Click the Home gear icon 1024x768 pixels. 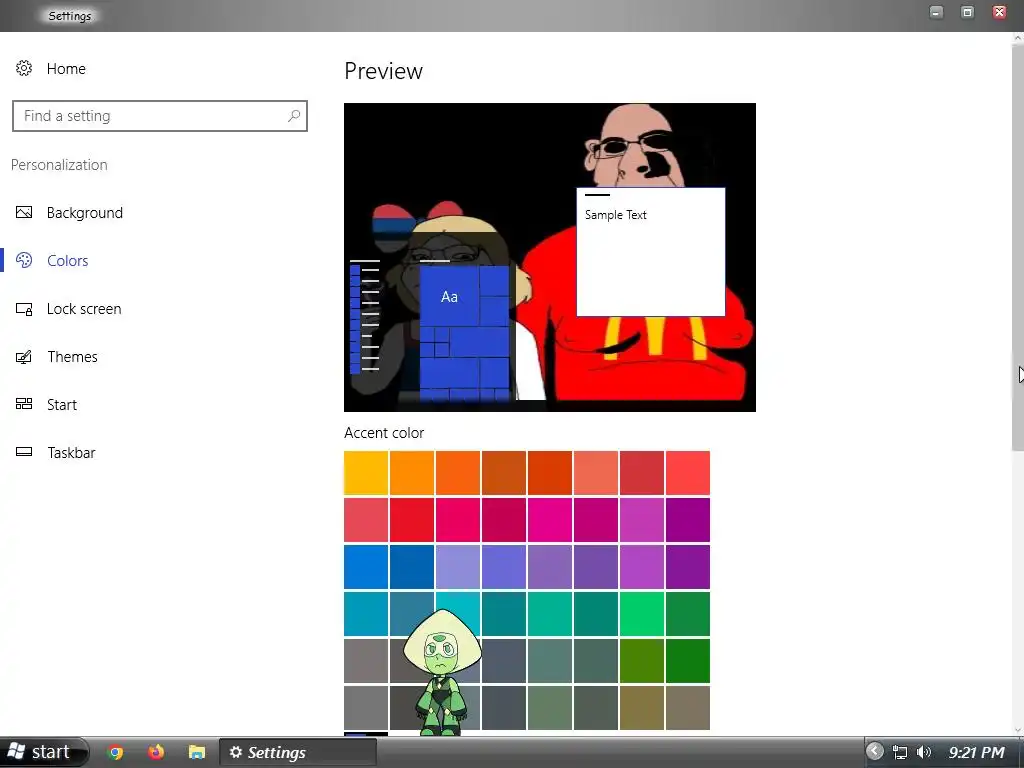pyautogui.click(x=24, y=68)
